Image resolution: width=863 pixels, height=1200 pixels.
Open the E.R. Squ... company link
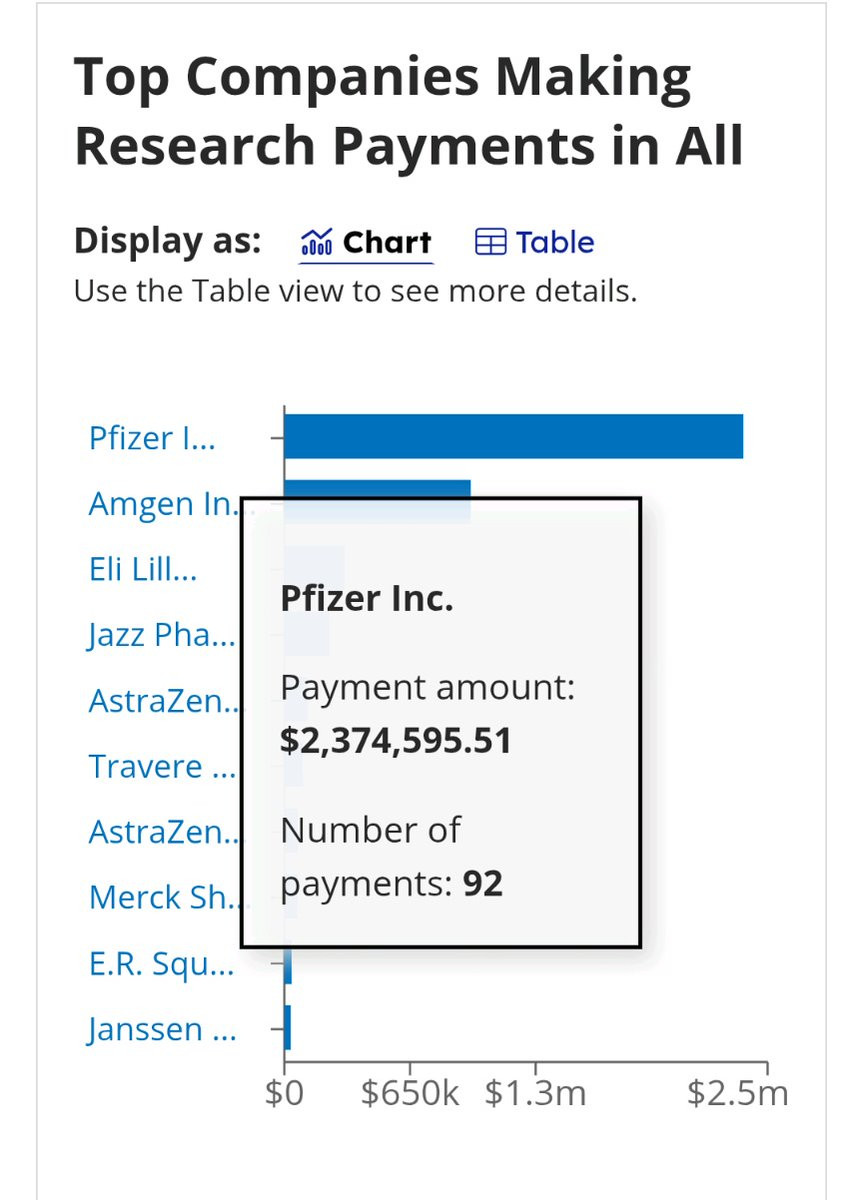(x=162, y=963)
